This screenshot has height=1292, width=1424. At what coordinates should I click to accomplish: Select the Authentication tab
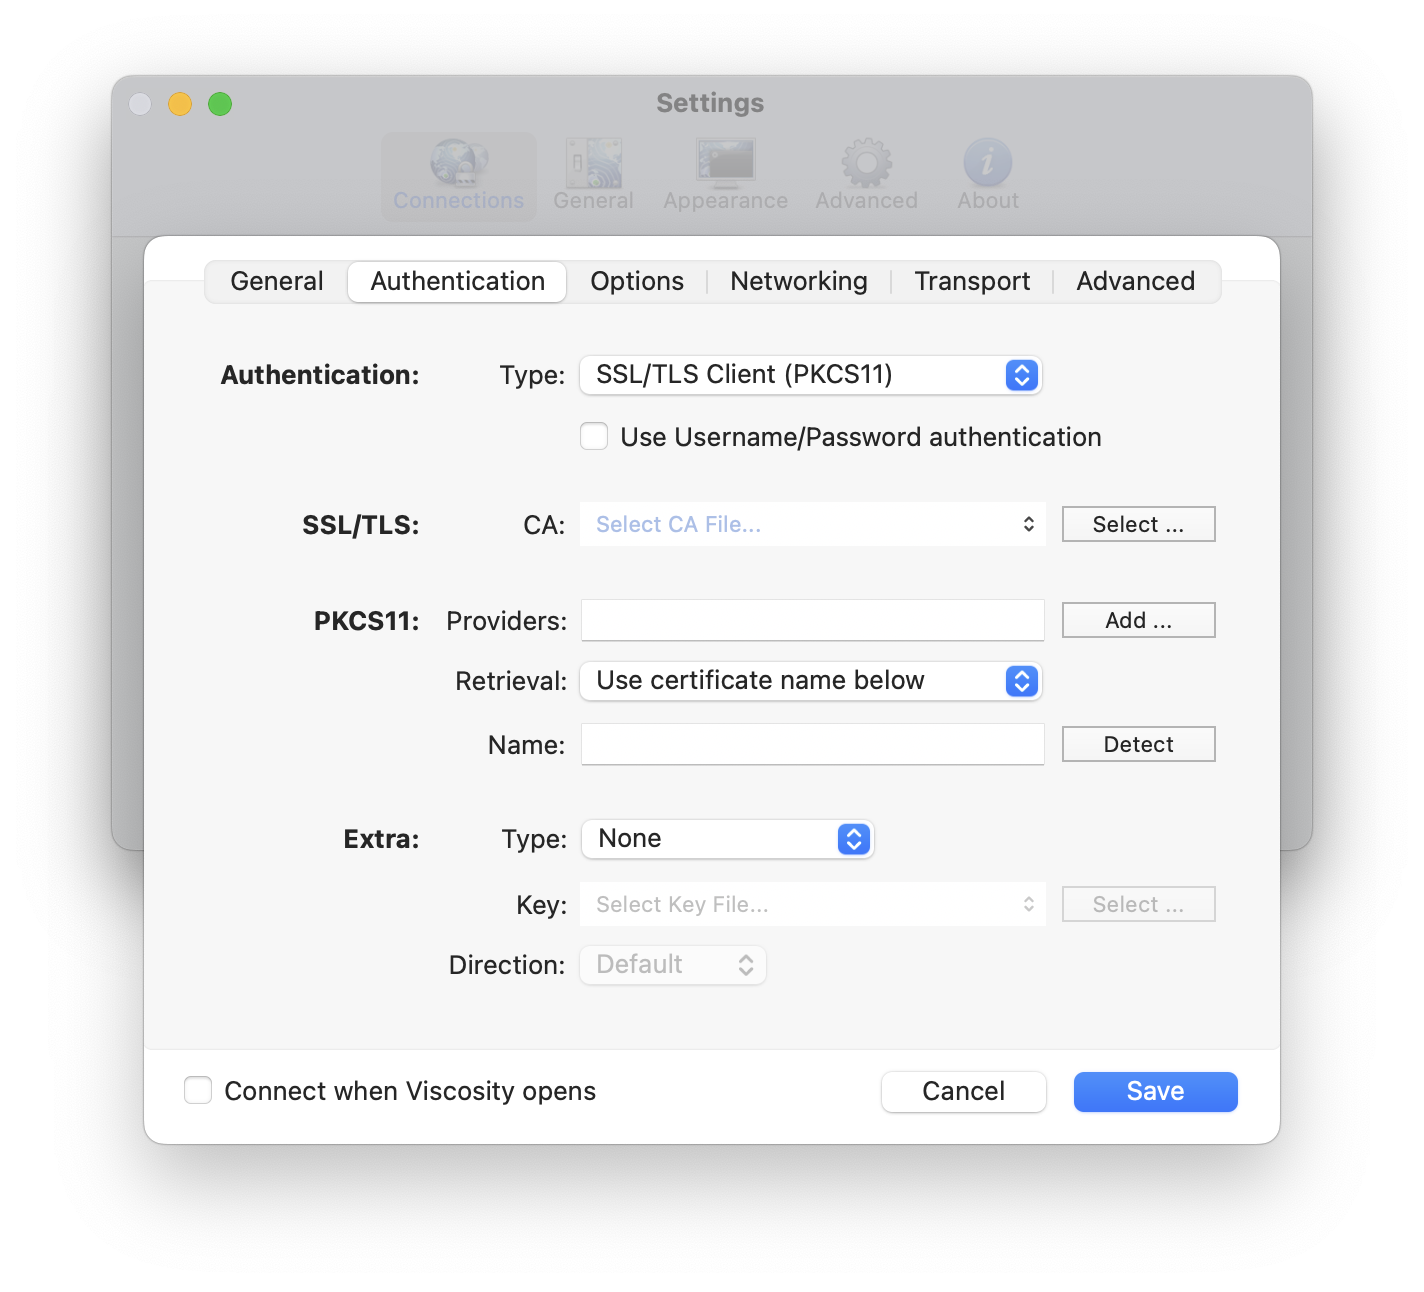[x=458, y=282]
